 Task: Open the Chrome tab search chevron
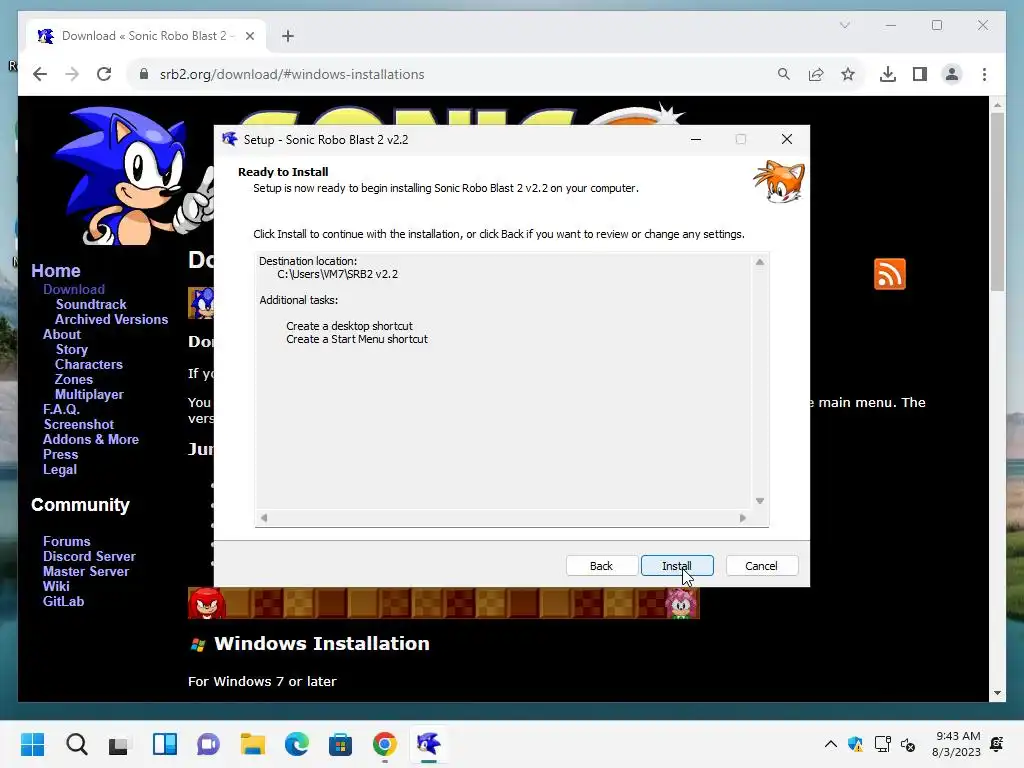(x=844, y=25)
